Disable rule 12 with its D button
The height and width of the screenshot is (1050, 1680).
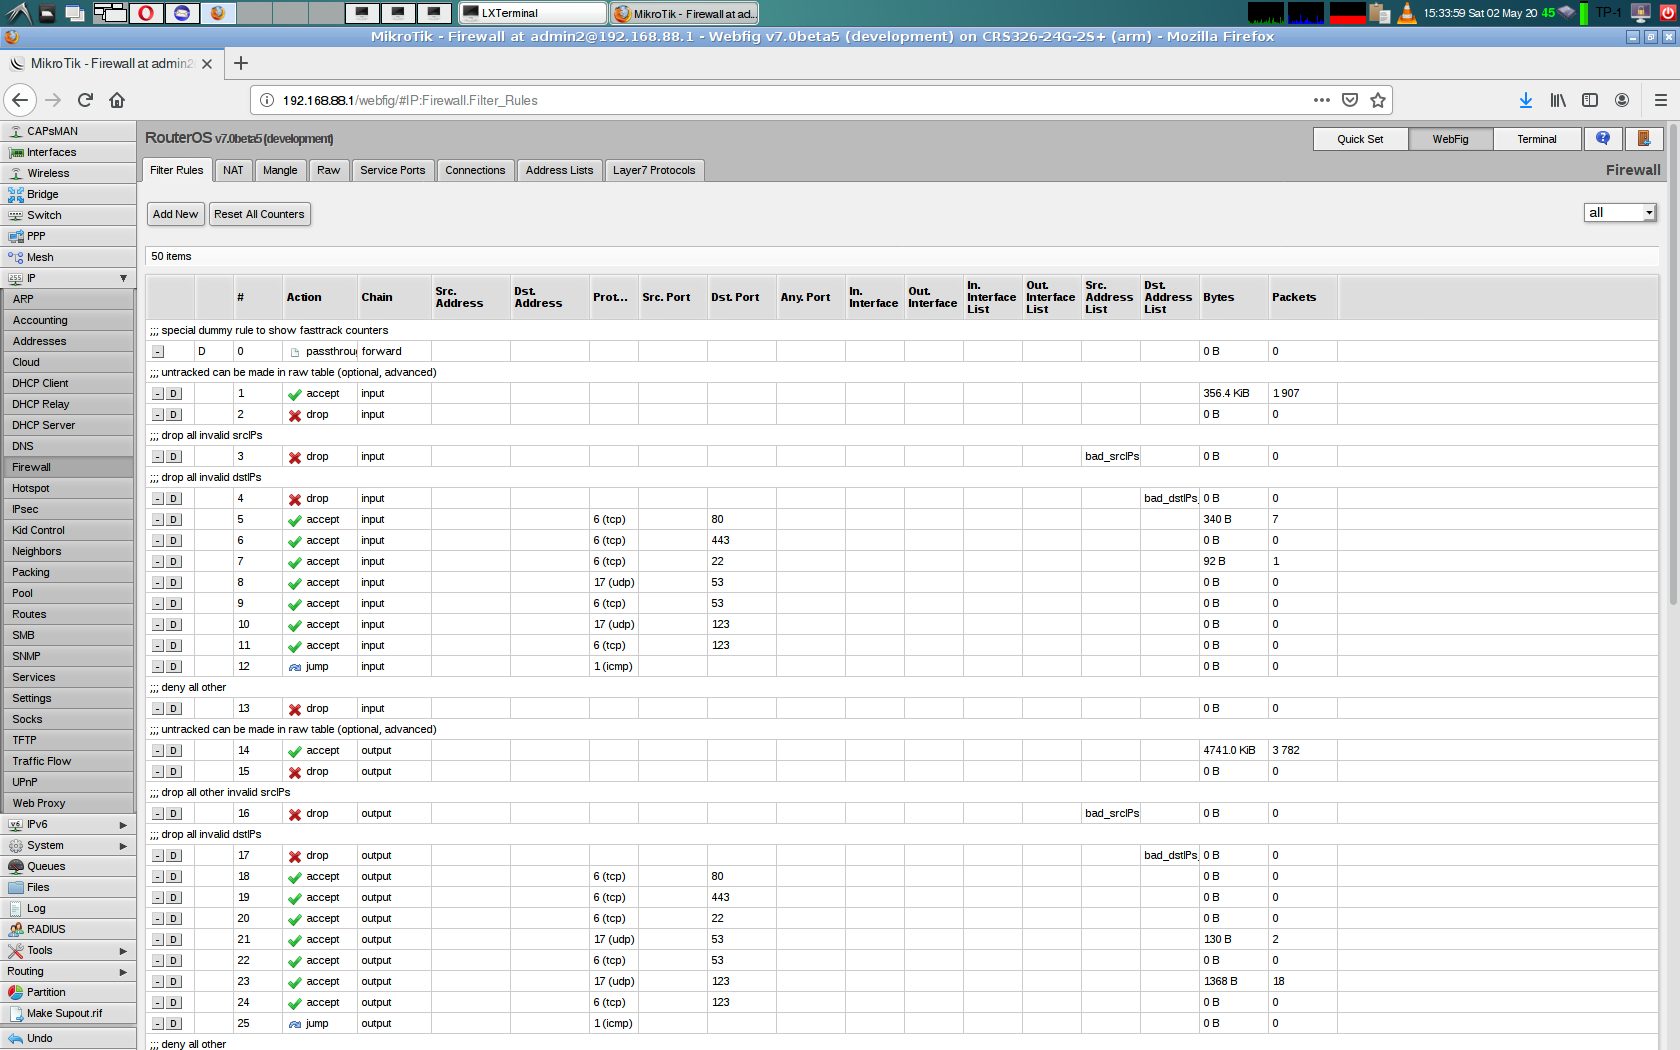tap(174, 667)
